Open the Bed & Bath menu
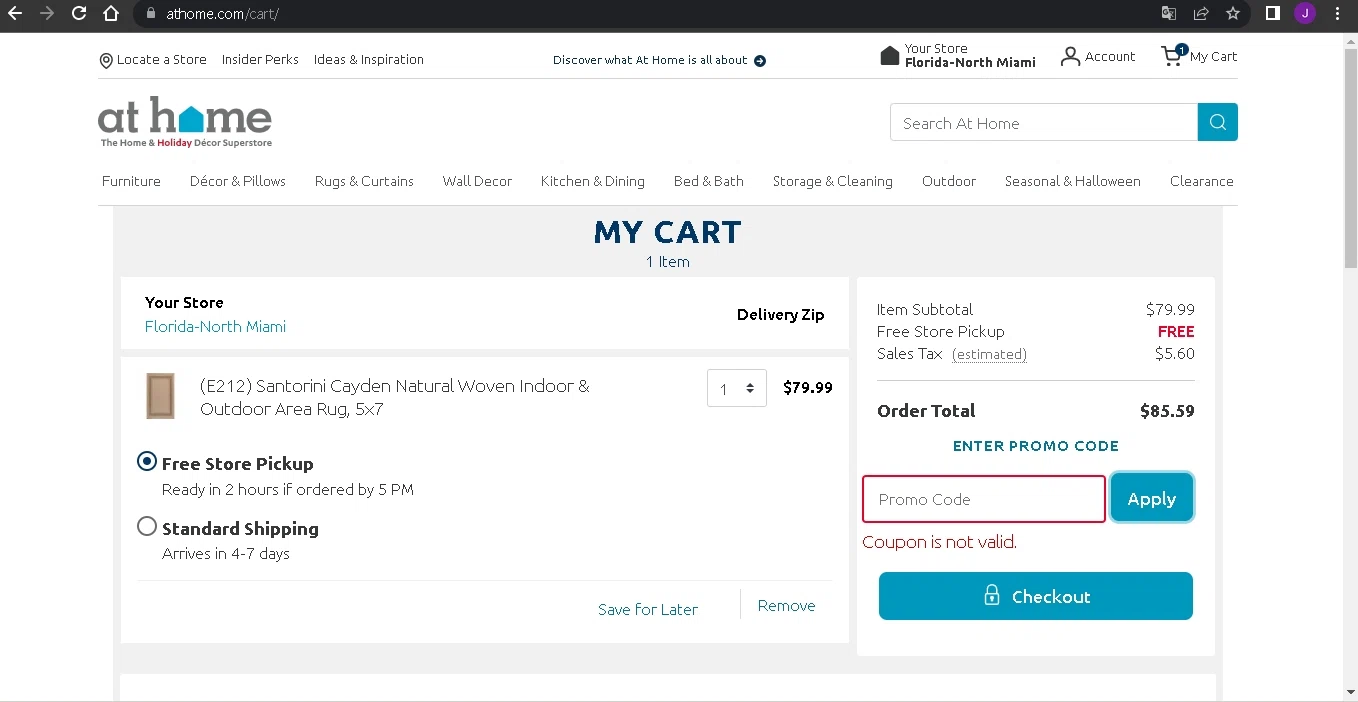Image resolution: width=1358 pixels, height=702 pixels. [709, 181]
